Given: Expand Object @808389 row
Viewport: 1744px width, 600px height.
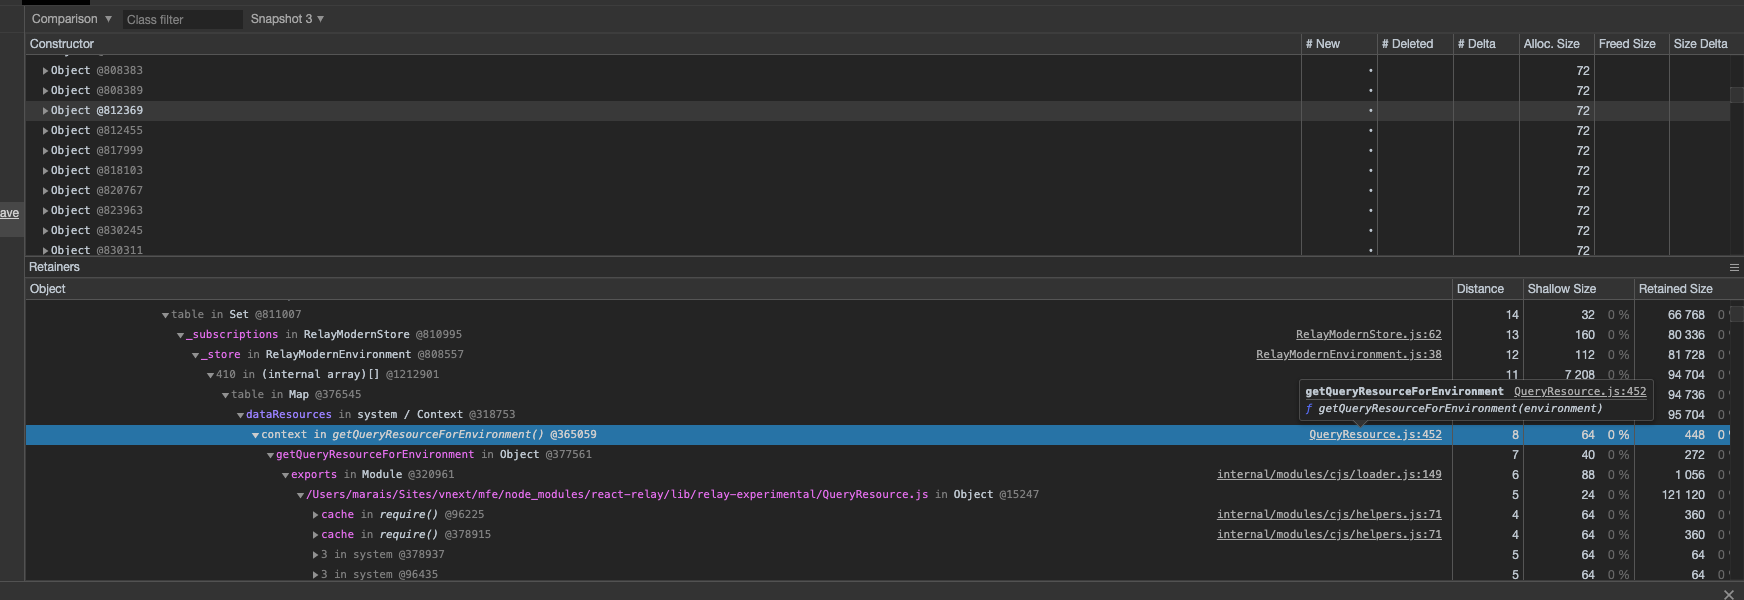Looking at the screenshot, I should (x=45, y=91).
